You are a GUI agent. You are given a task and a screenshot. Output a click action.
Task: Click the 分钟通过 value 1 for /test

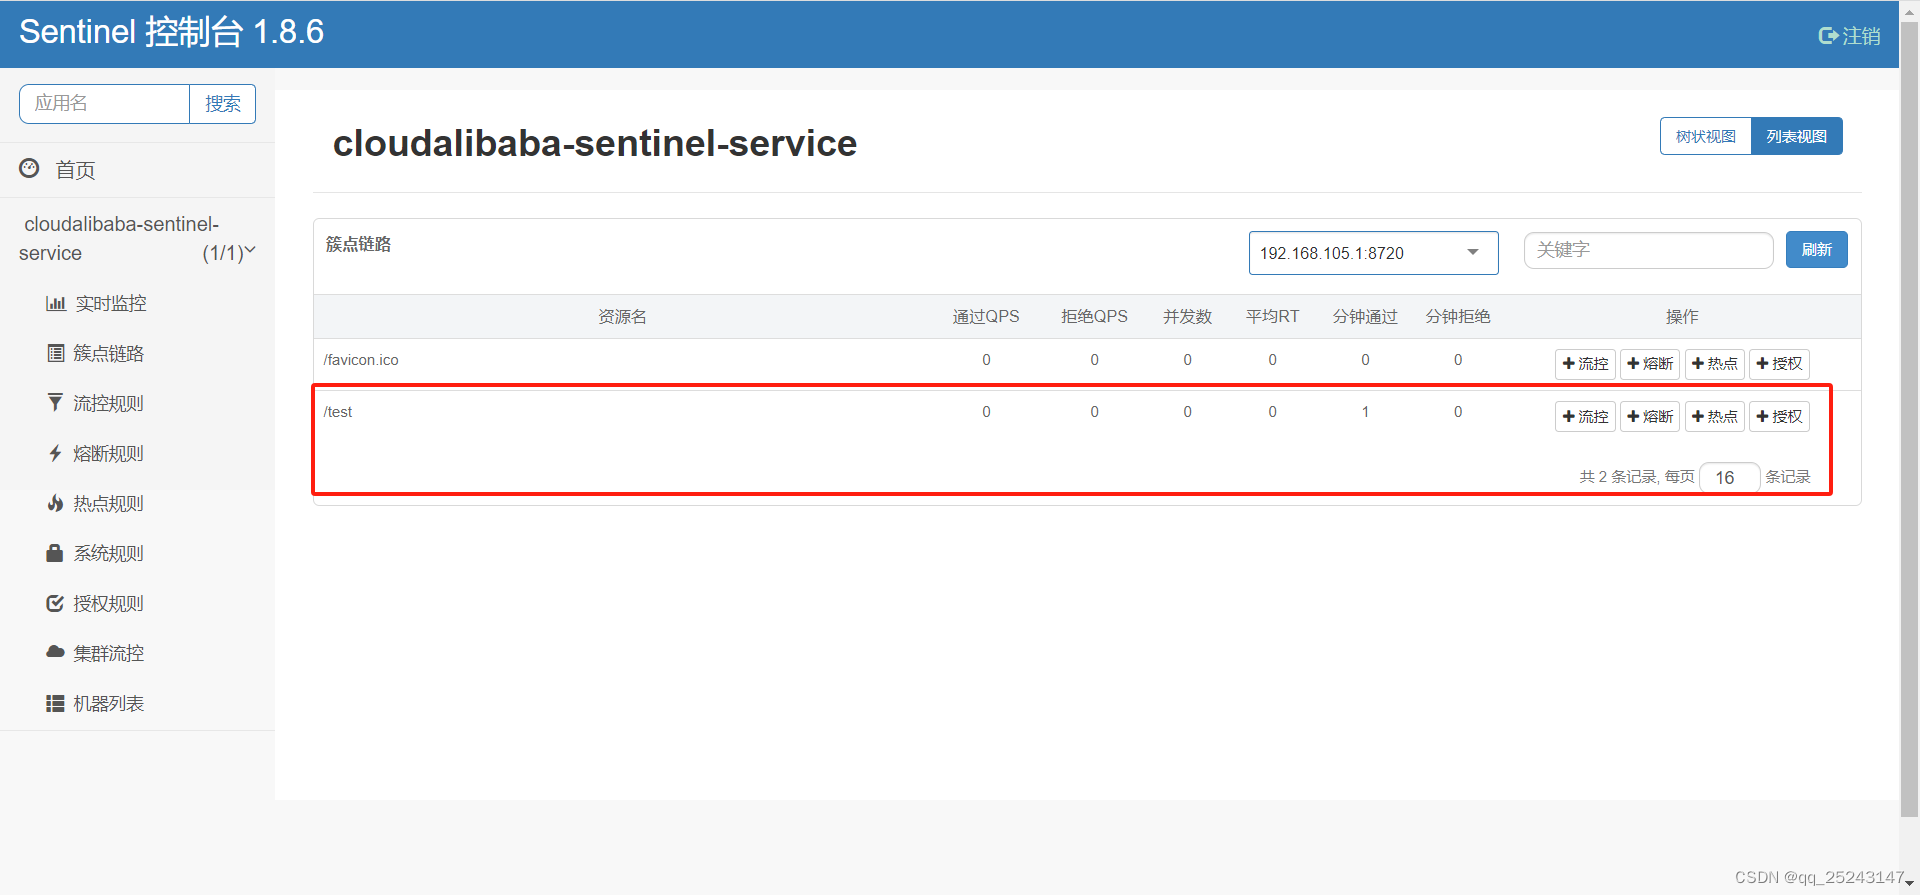click(1365, 412)
